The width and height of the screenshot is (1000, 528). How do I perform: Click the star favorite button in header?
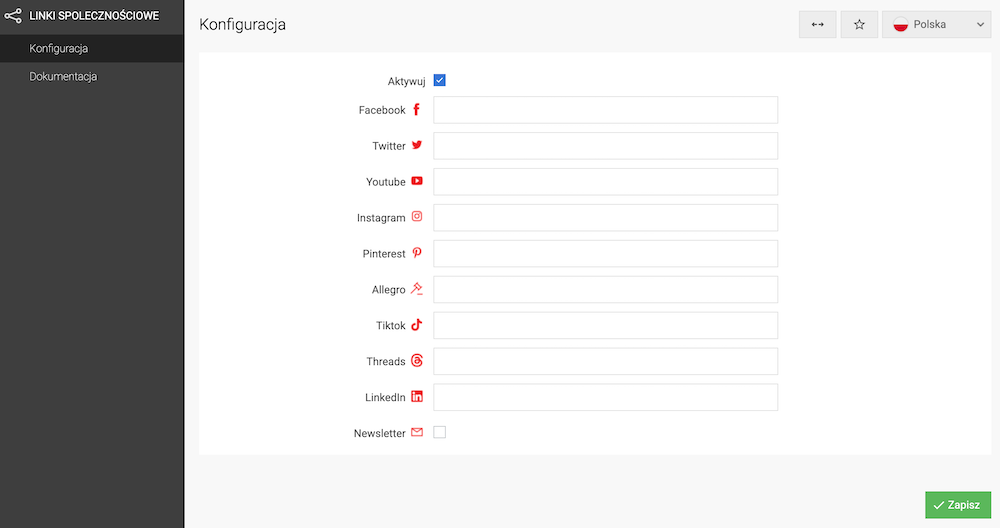point(859,25)
